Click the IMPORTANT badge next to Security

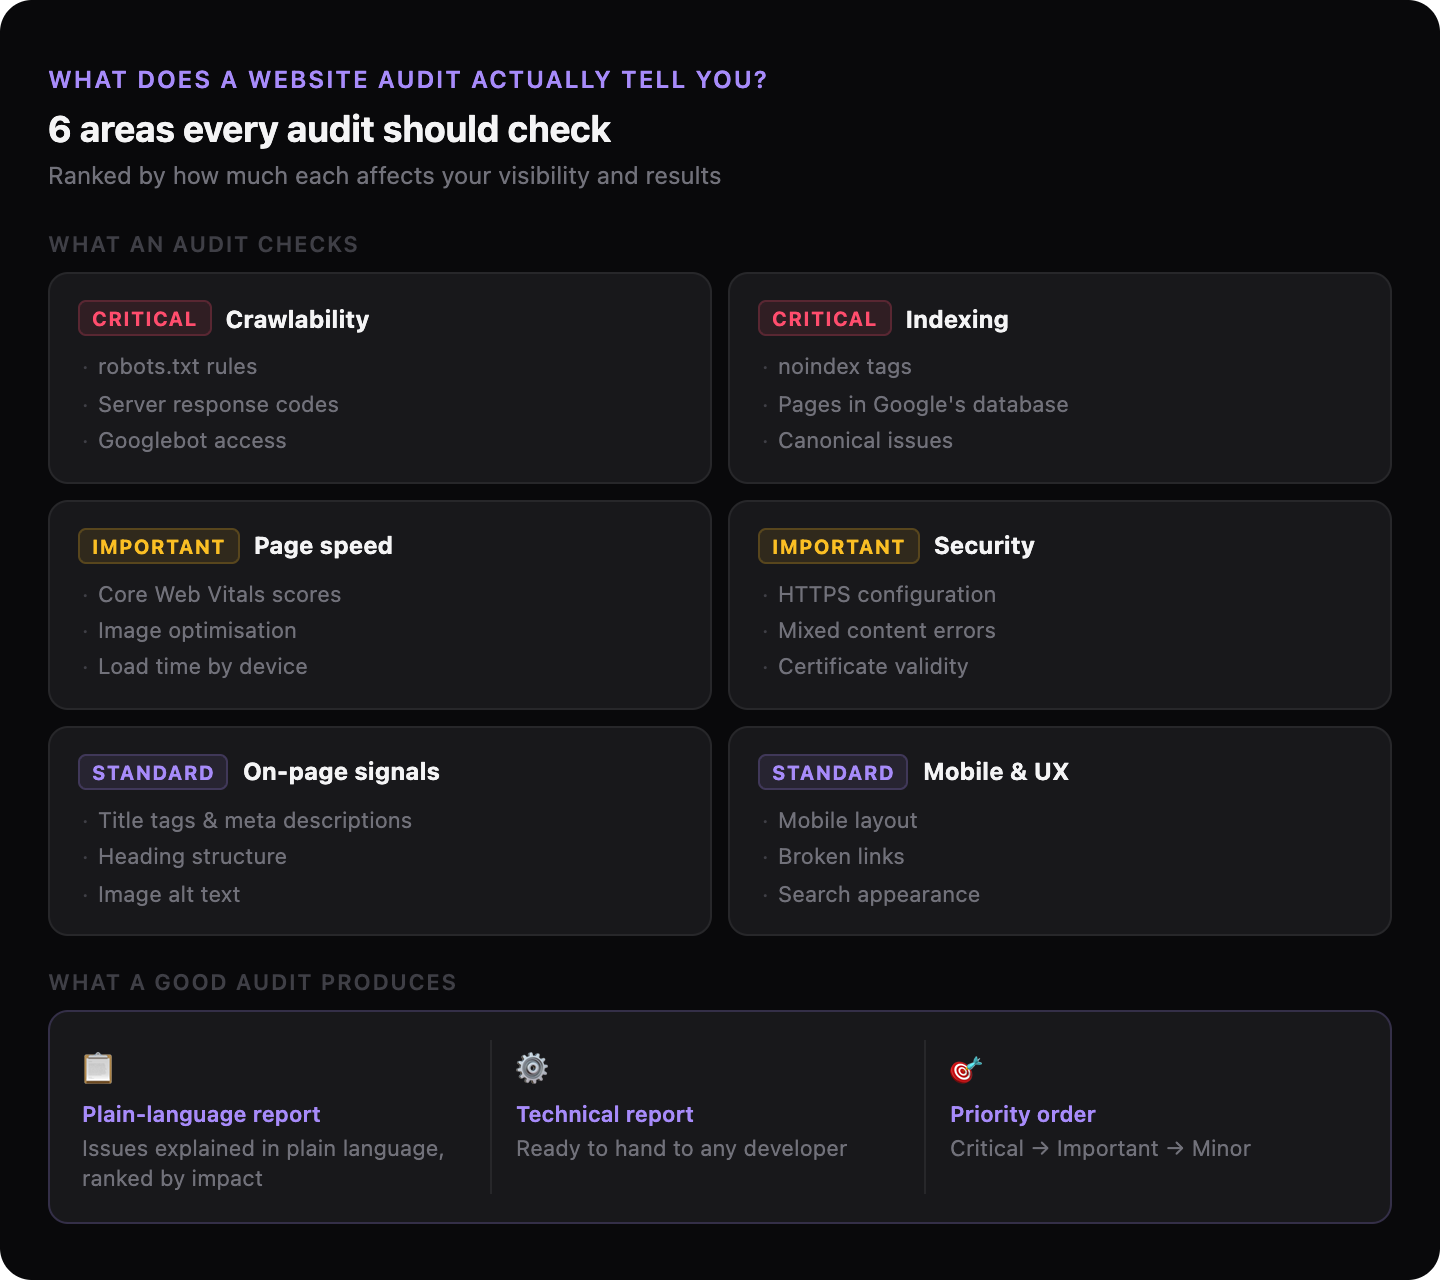(x=839, y=546)
